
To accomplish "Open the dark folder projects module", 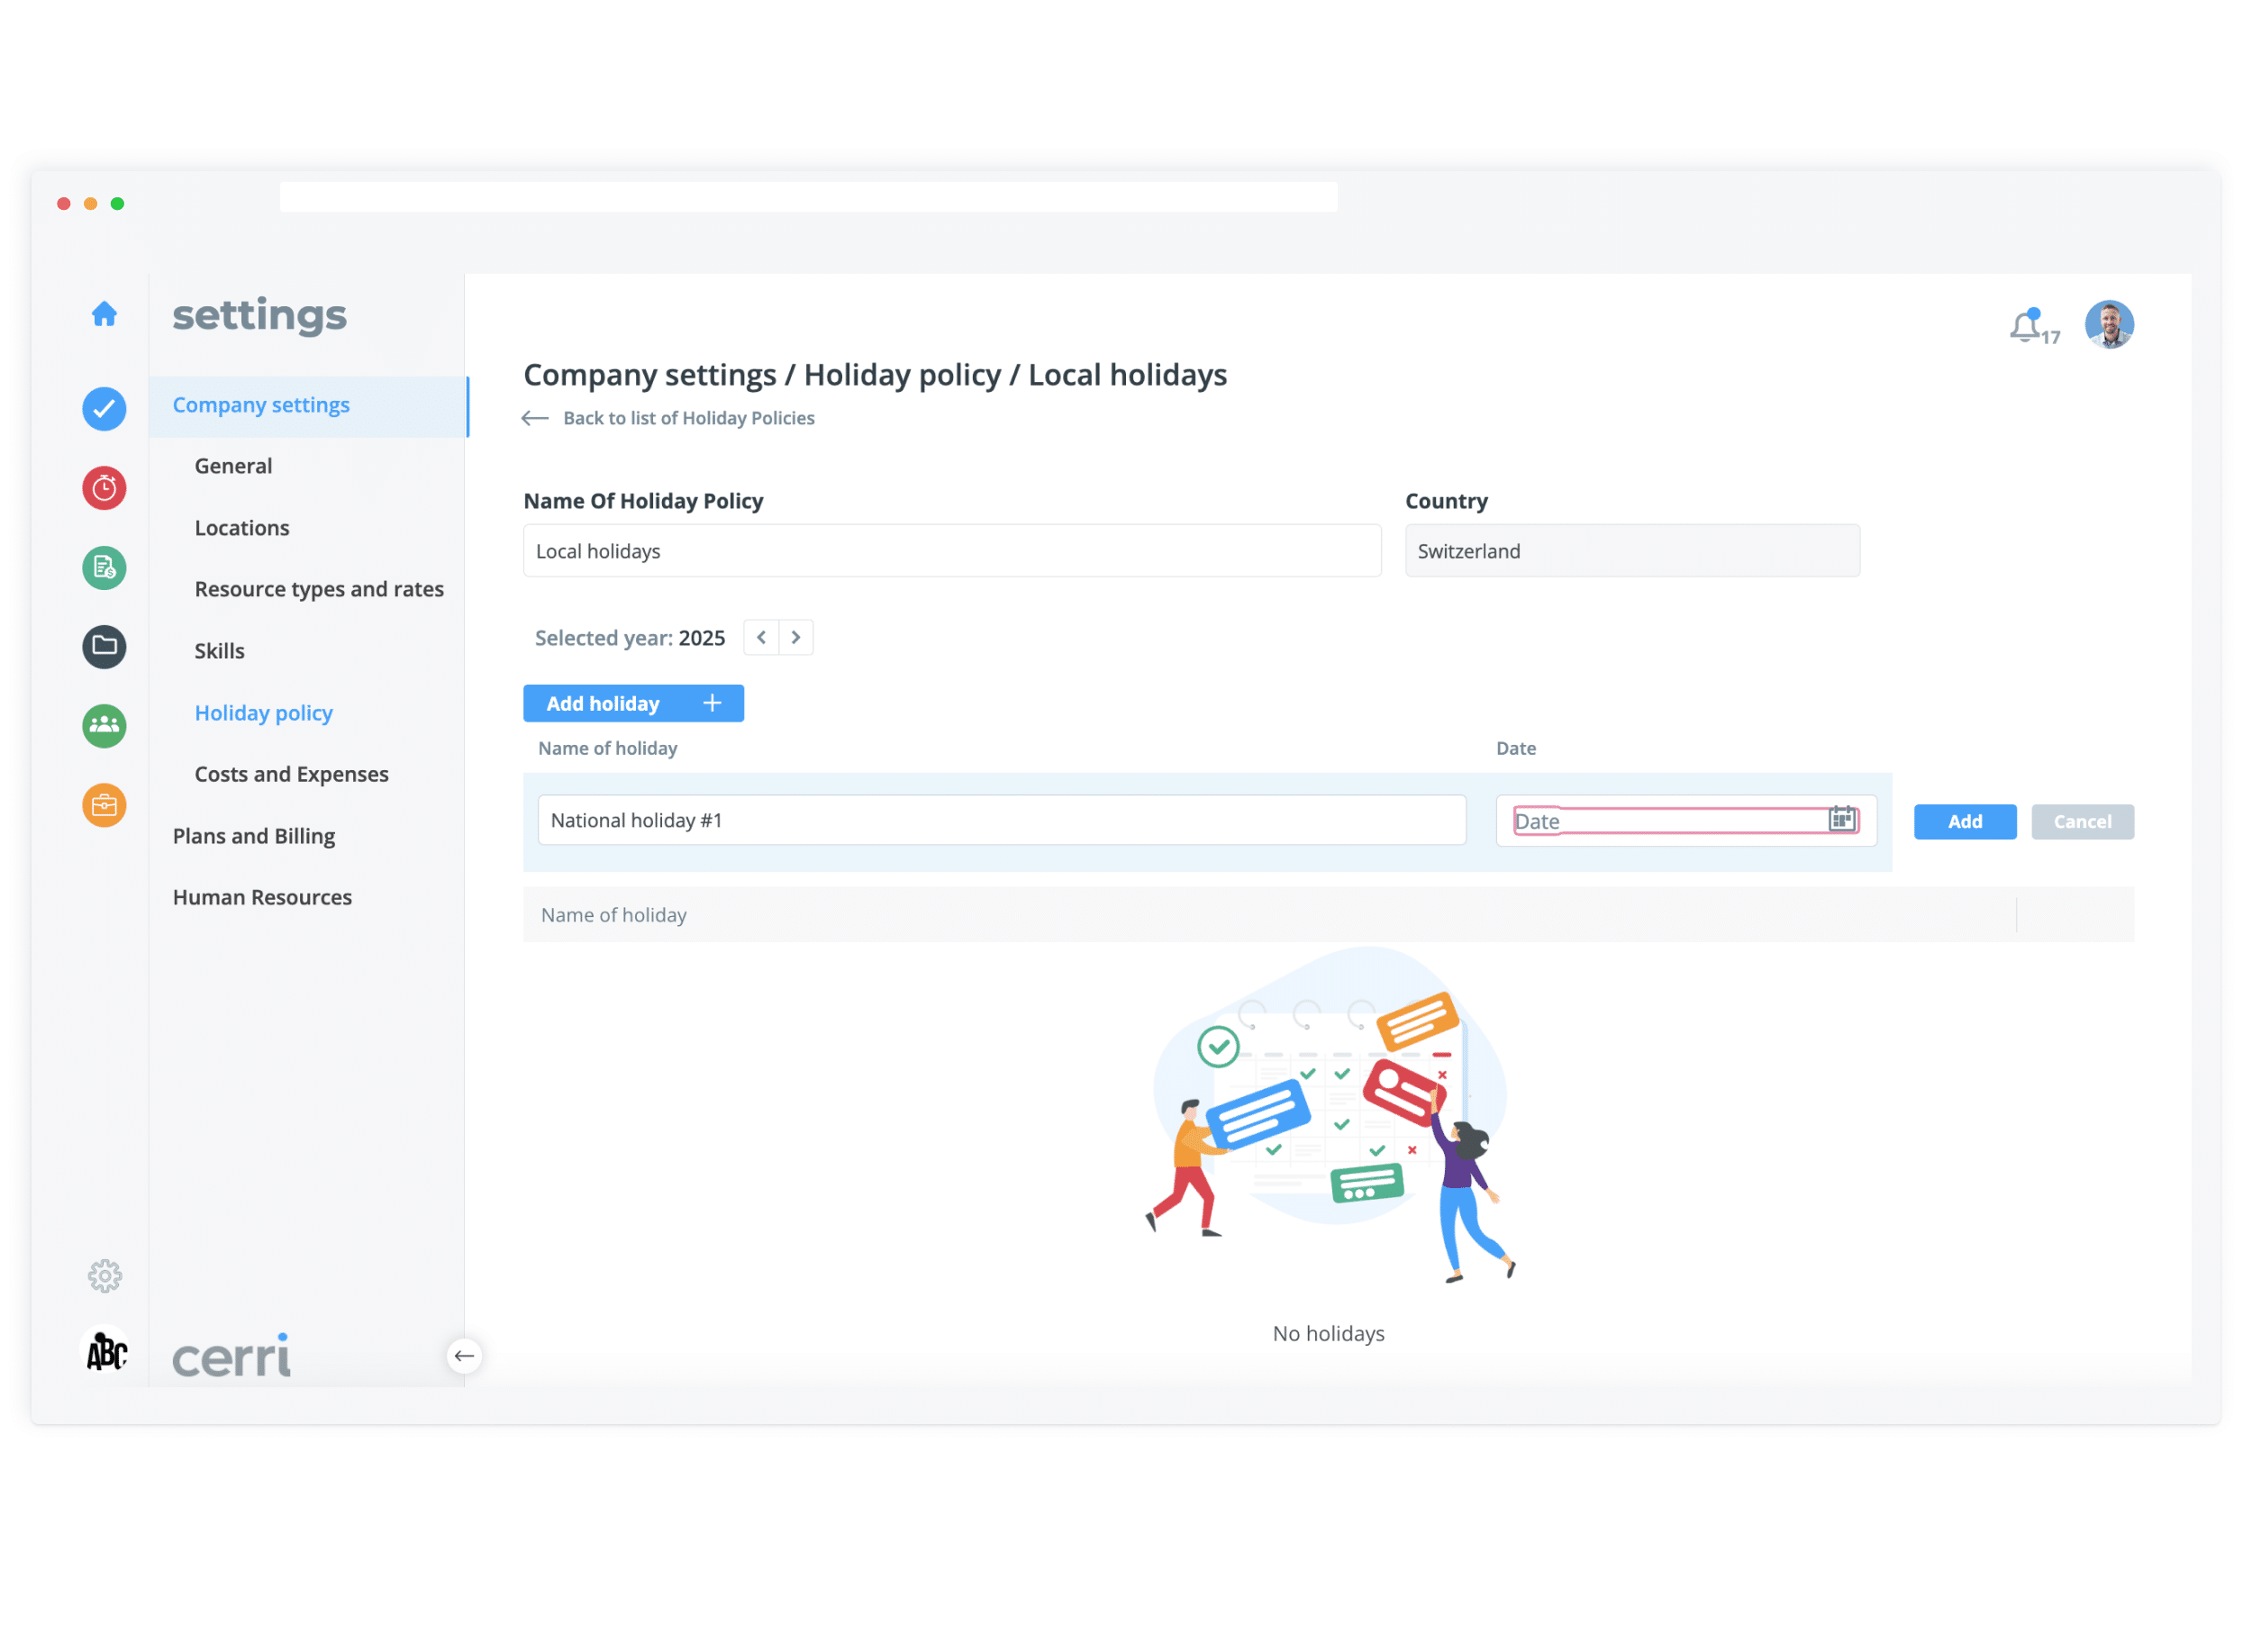I will (x=104, y=647).
